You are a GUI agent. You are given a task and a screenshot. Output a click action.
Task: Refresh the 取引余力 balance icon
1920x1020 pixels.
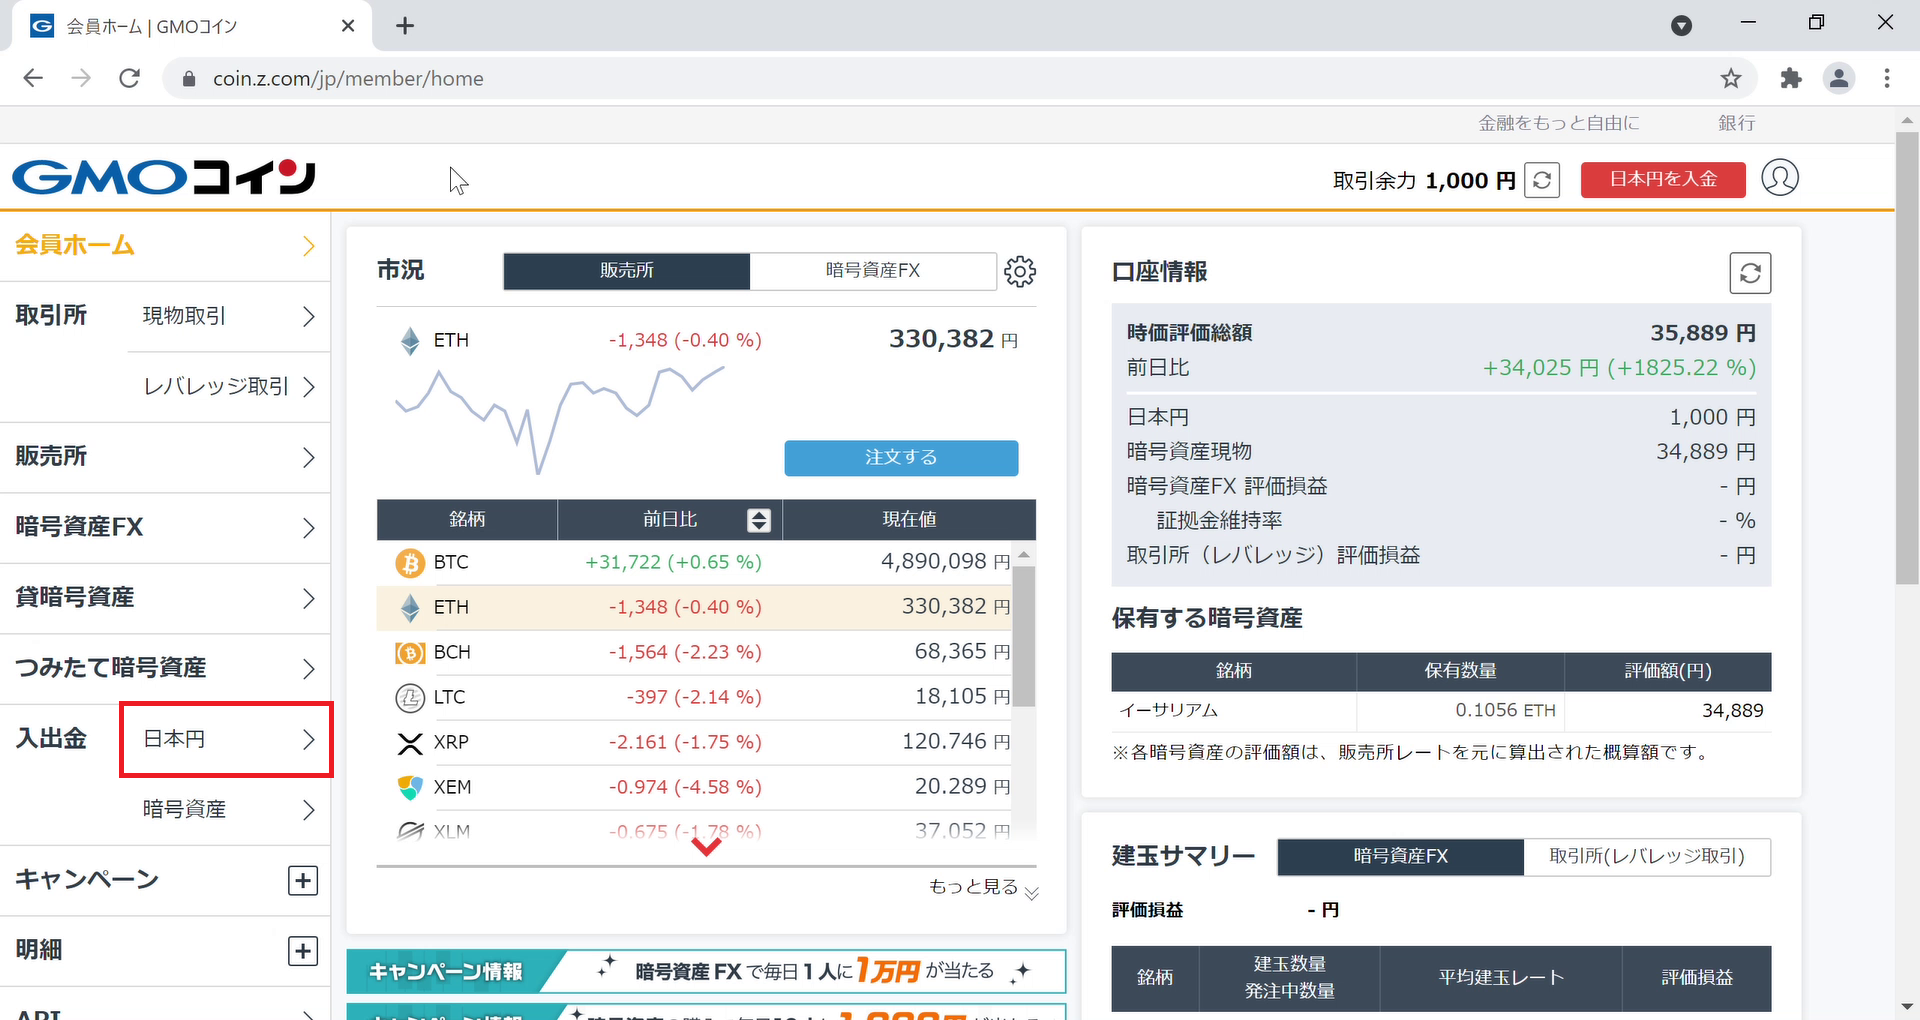point(1541,180)
